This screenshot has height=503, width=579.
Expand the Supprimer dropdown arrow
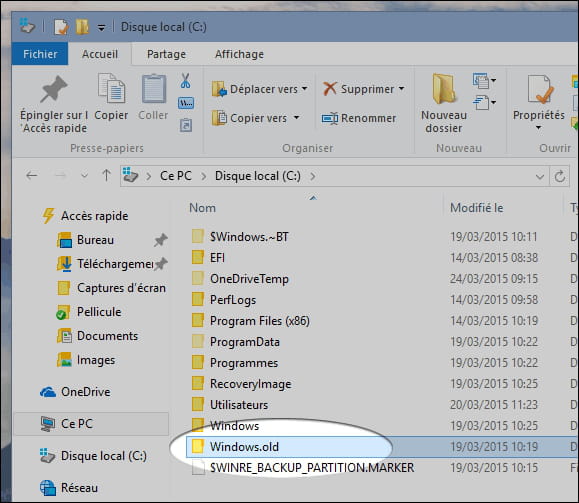coord(401,89)
